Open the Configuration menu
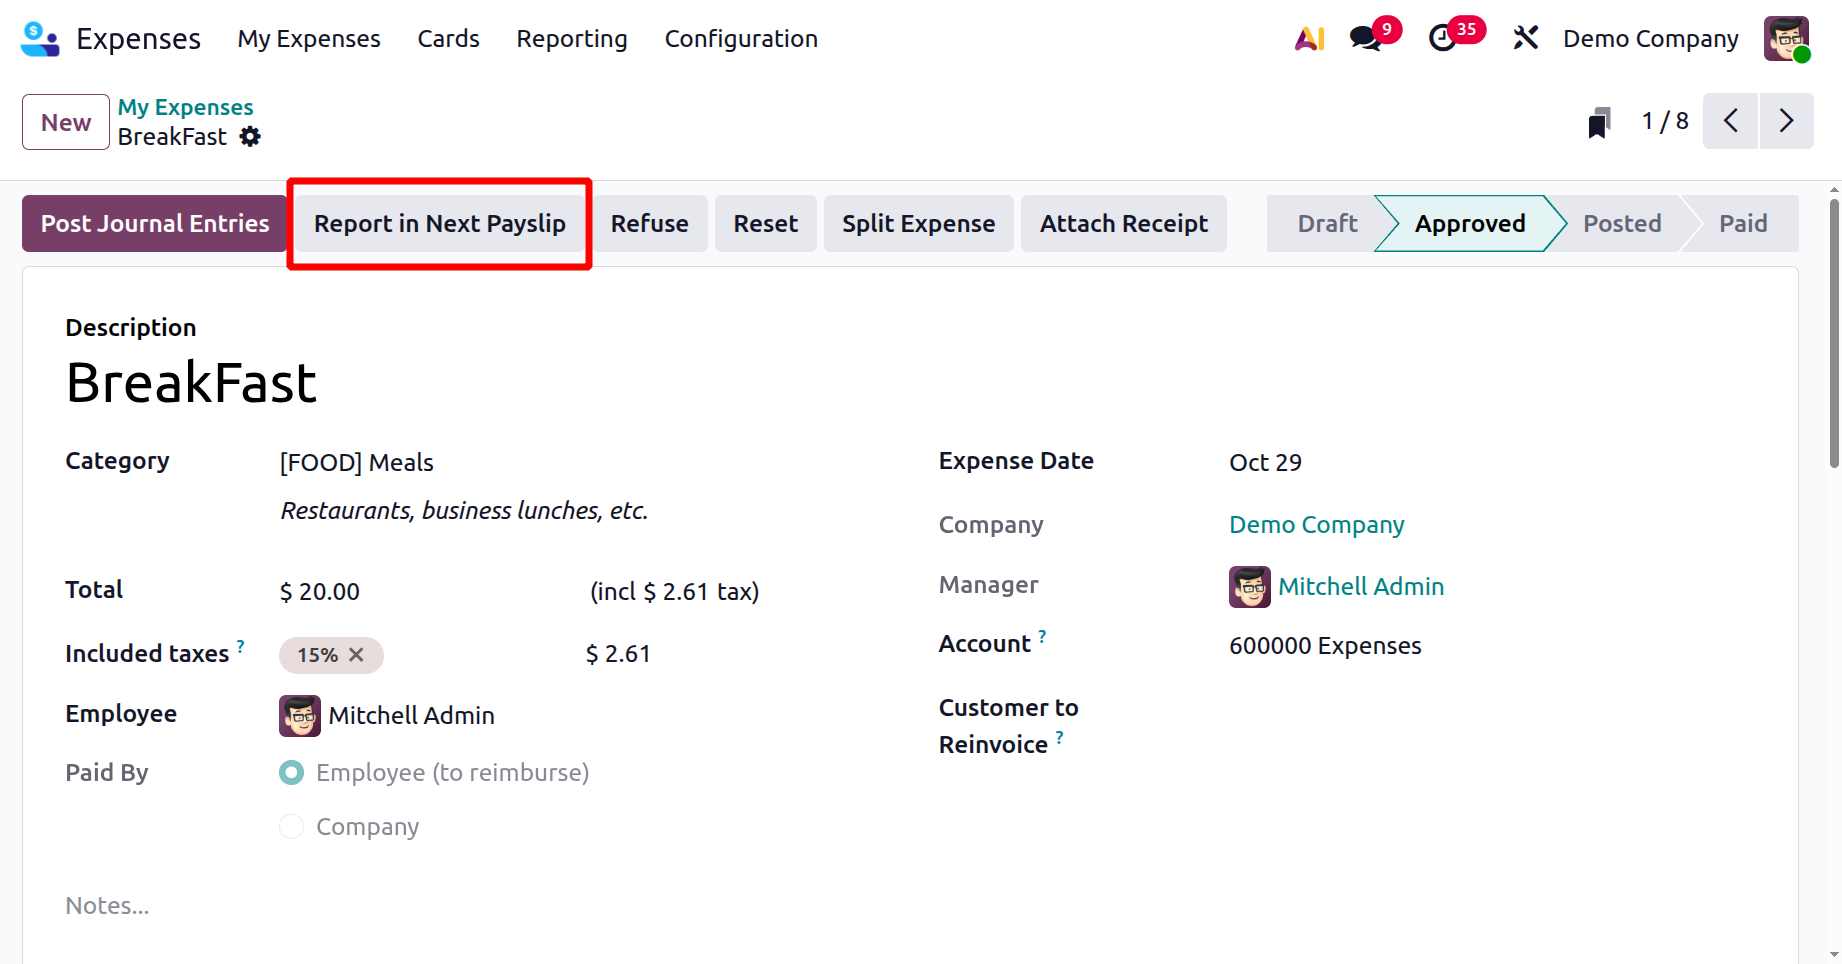The height and width of the screenshot is (964, 1842). pos(741,39)
